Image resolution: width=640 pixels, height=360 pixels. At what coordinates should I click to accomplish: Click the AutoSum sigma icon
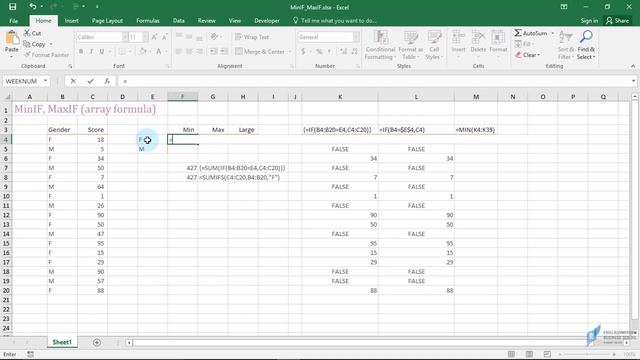pyautogui.click(x=518, y=33)
